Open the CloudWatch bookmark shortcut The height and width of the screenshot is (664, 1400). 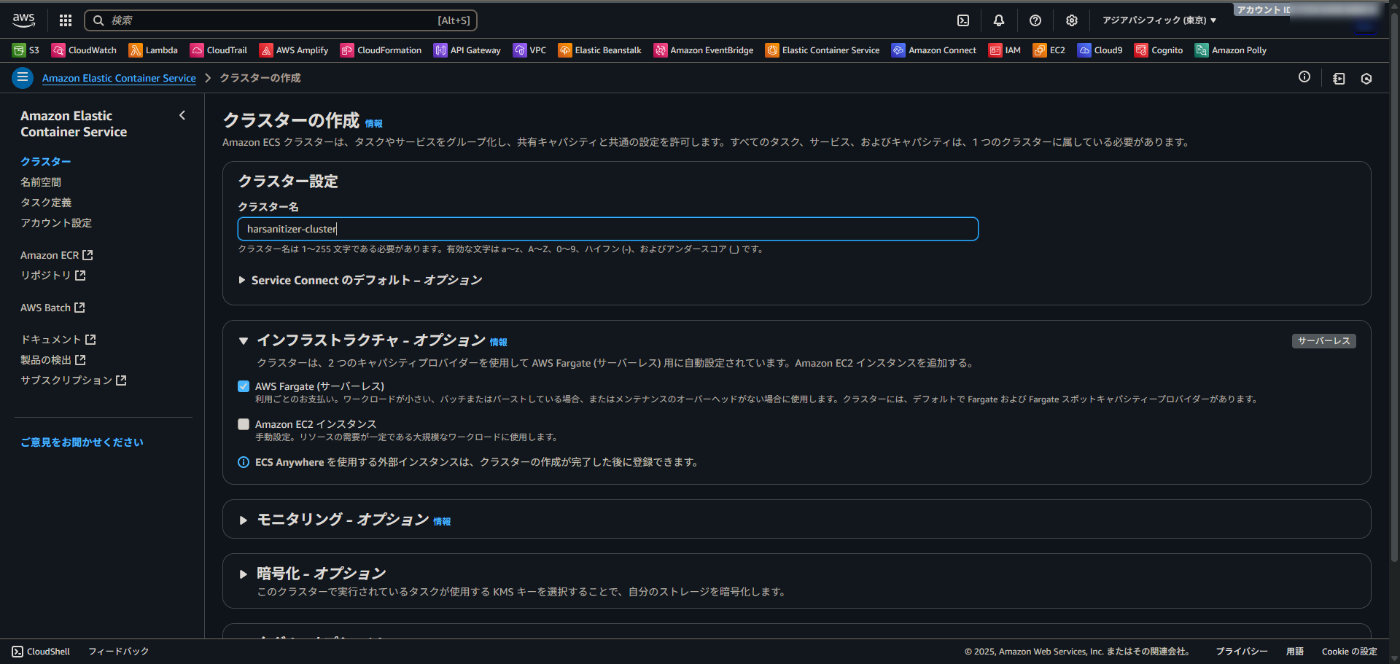84,50
